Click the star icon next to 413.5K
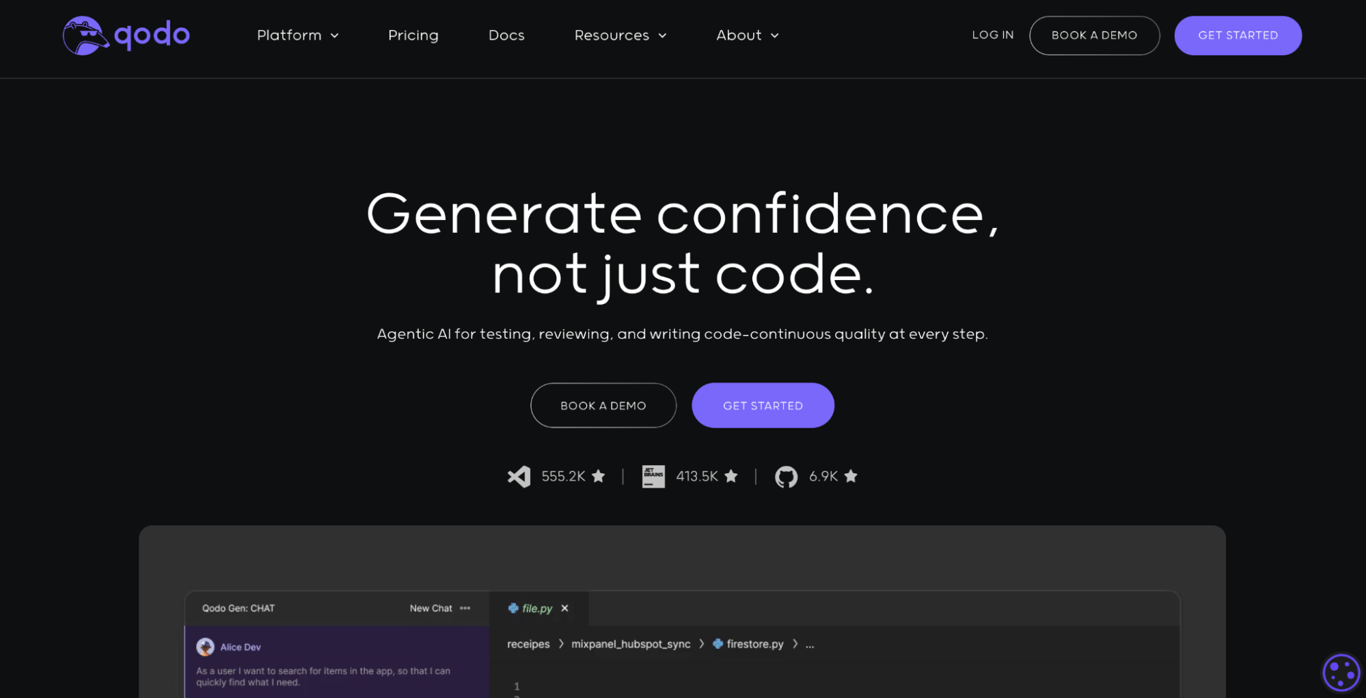 coord(731,476)
